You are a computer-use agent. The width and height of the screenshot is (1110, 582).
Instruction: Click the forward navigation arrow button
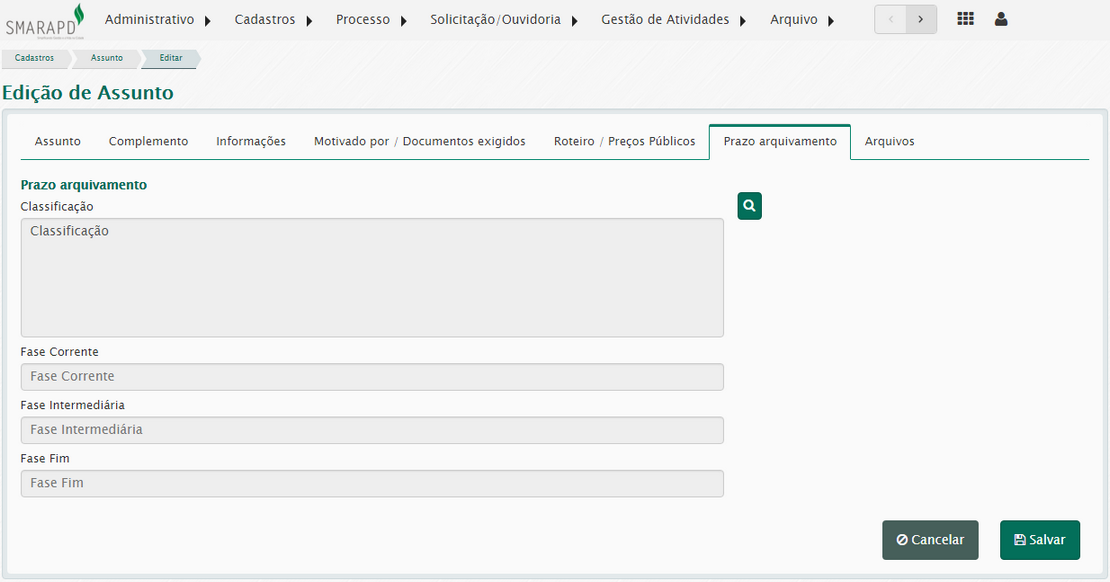pyautogui.click(x=921, y=19)
